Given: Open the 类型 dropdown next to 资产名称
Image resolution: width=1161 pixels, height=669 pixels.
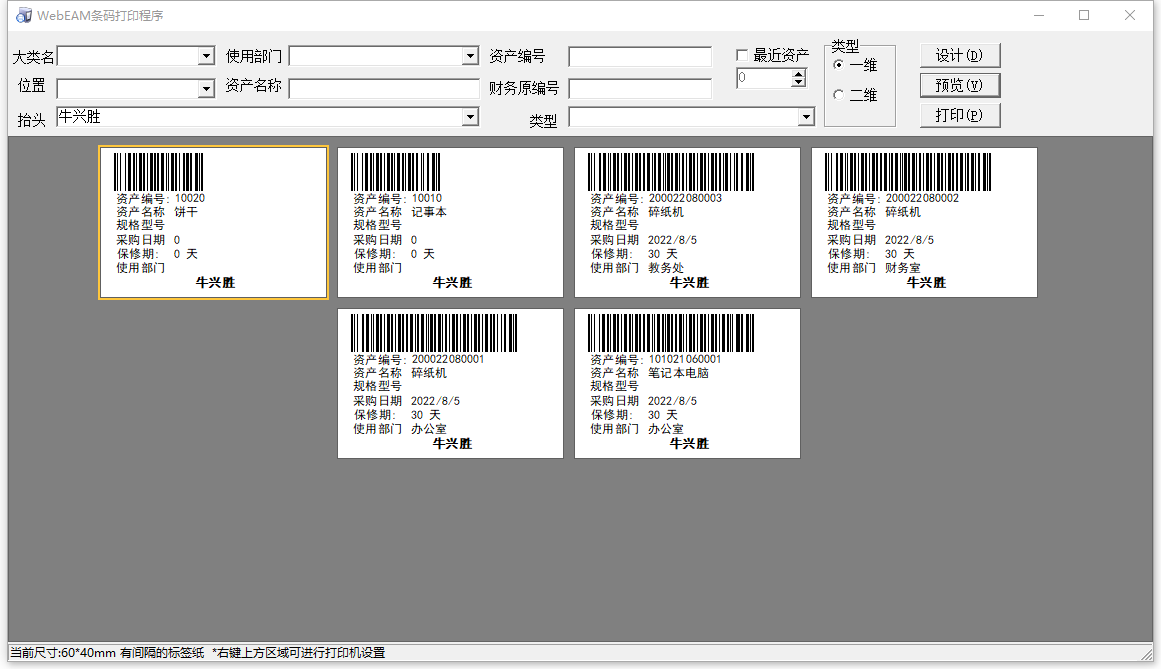Looking at the screenshot, I should [805, 117].
